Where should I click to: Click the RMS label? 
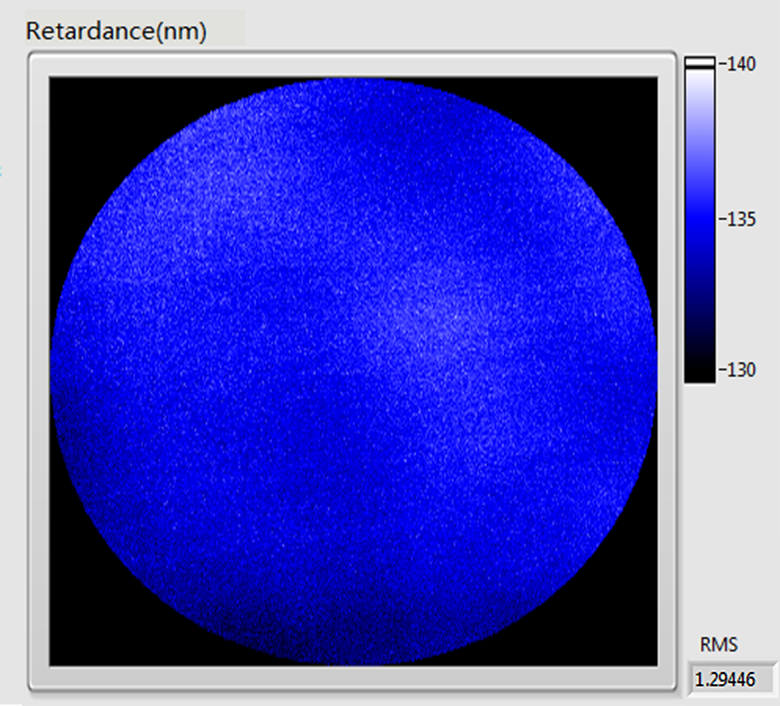(x=718, y=644)
